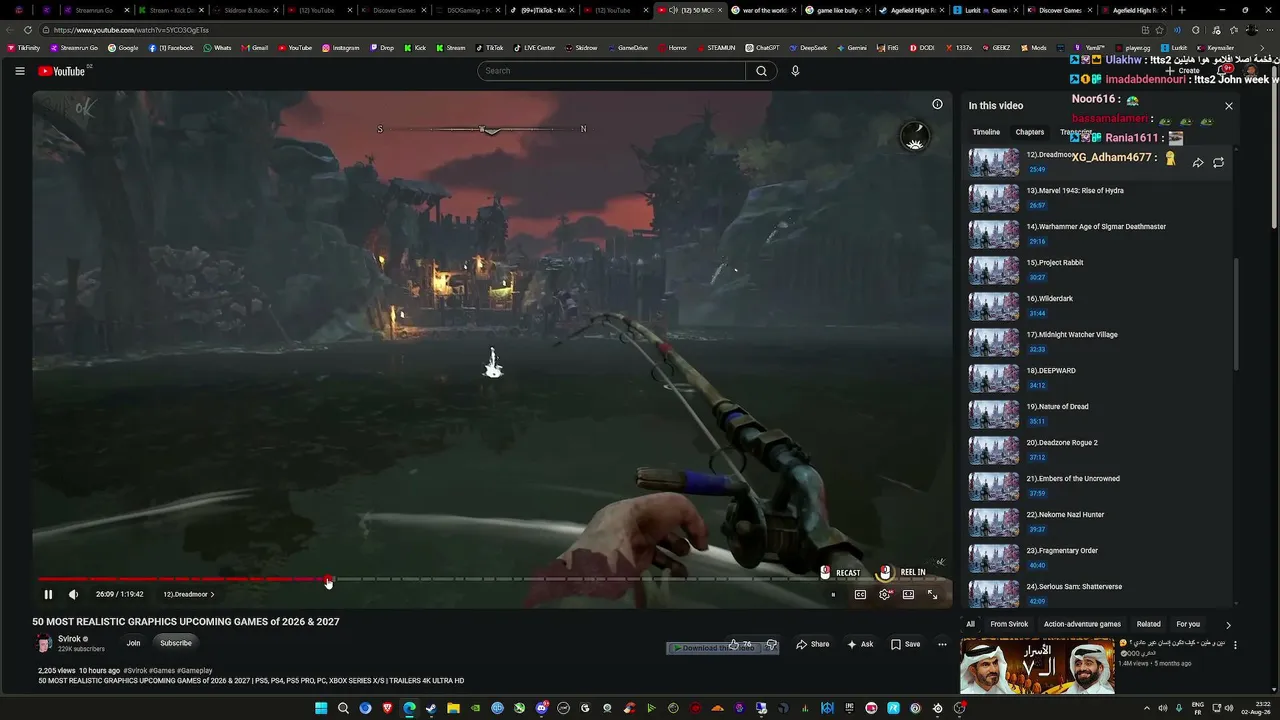Screen dimensions: 1280x720
Task: Pause the video playback
Action: pos(48,594)
